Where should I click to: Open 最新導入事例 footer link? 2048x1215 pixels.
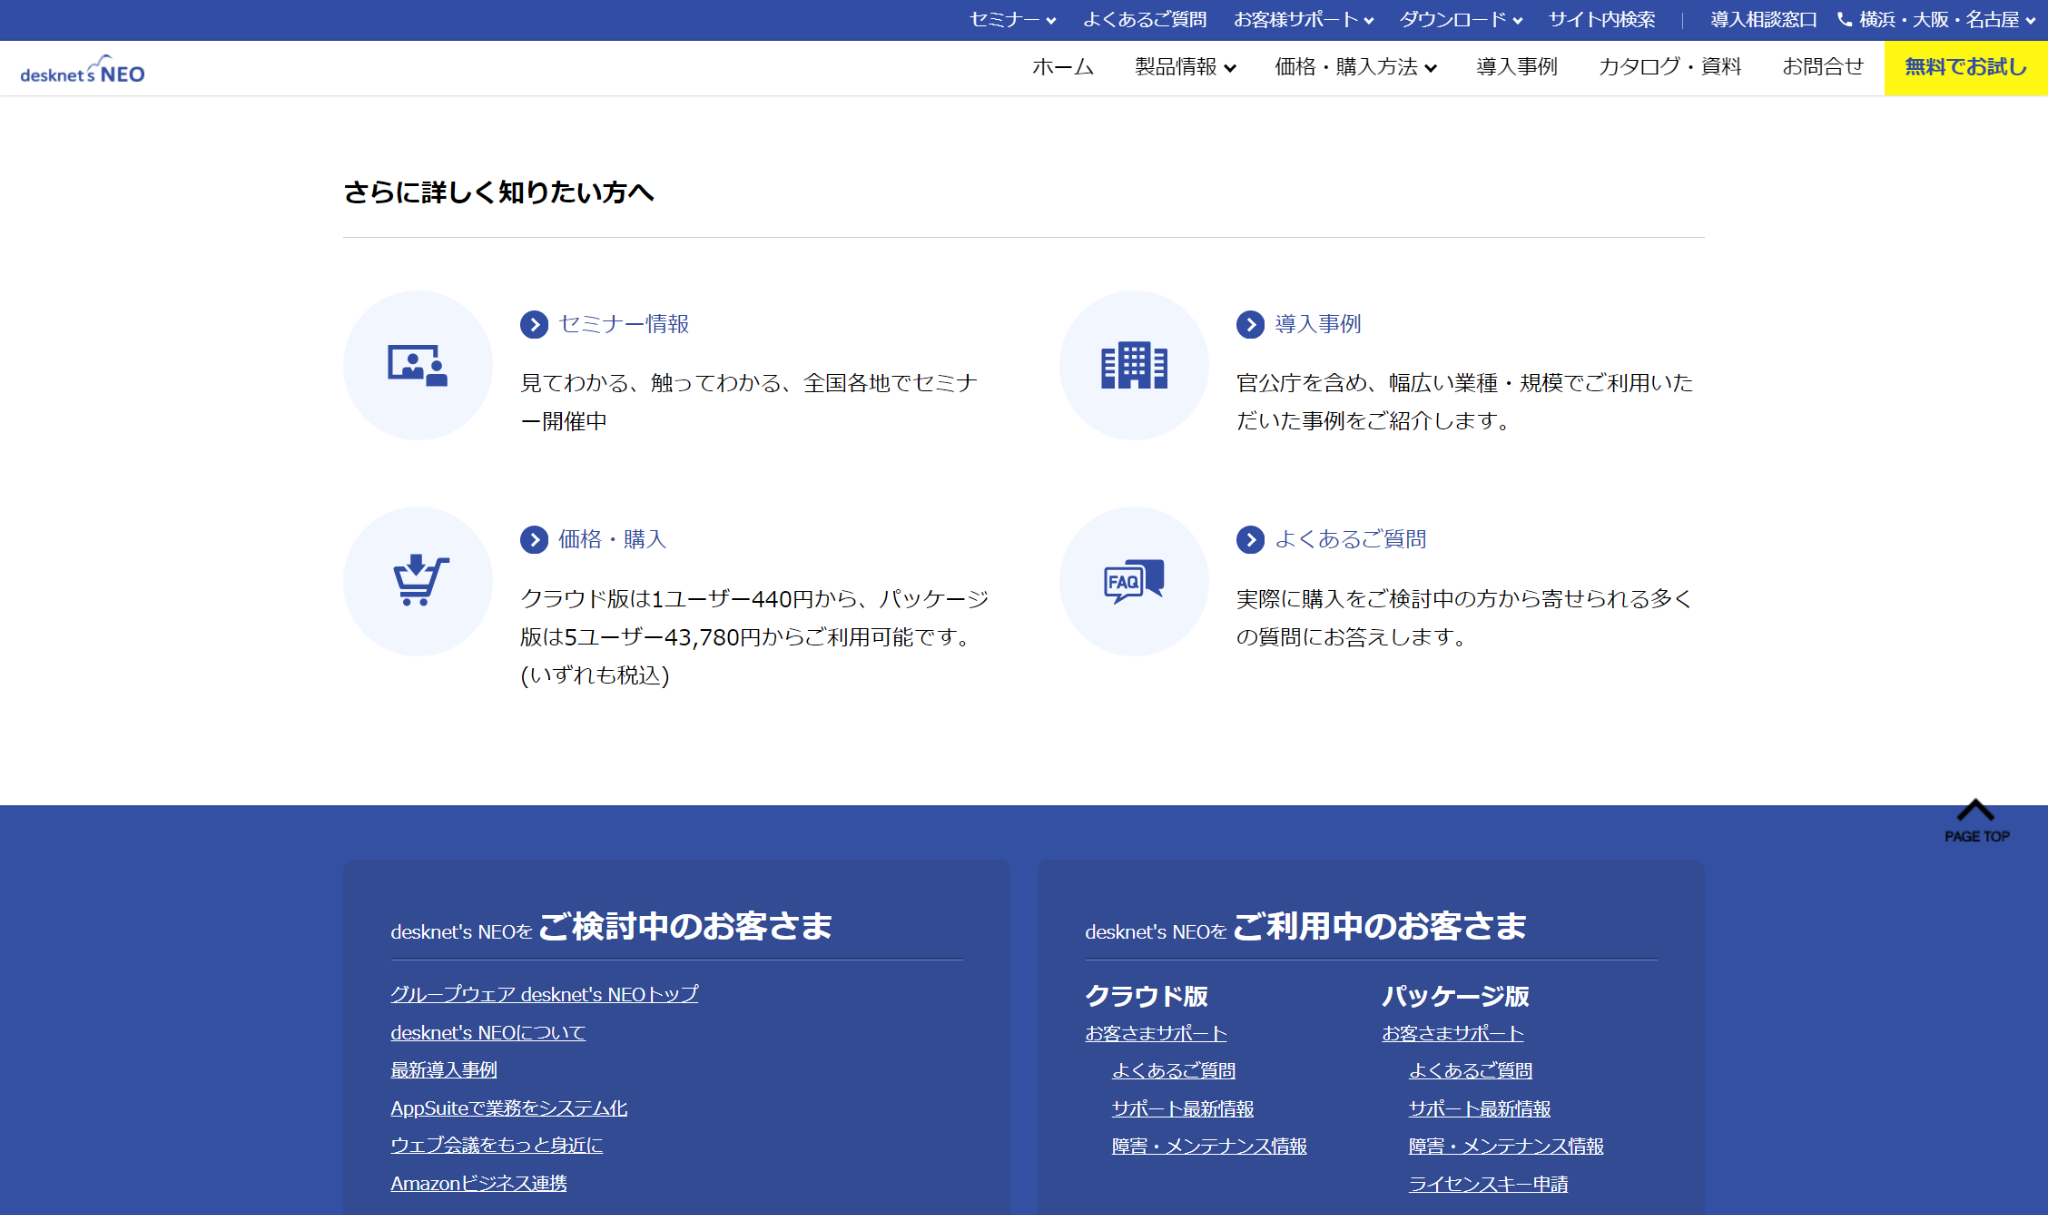click(x=444, y=1070)
